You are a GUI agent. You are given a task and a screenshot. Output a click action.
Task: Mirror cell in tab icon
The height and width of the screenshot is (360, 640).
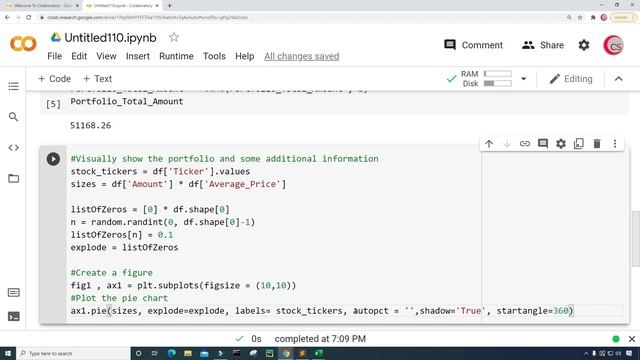coord(579,144)
